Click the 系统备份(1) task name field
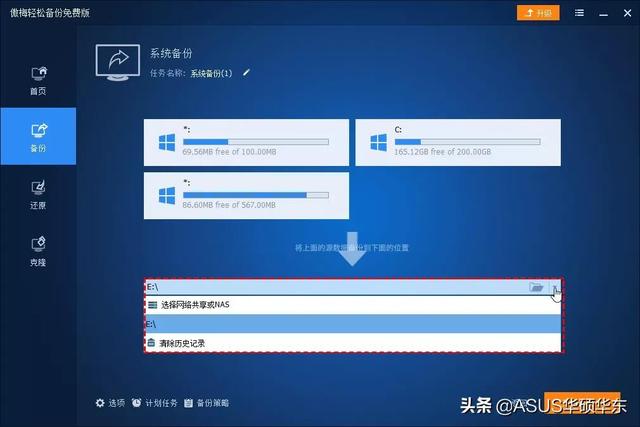The image size is (640, 427). (211, 73)
